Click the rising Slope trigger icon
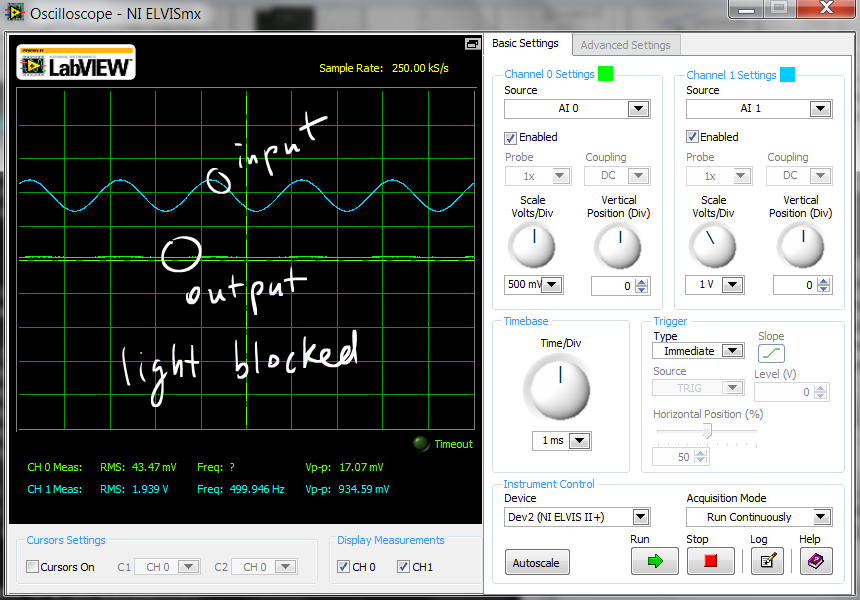860x600 pixels. coord(771,354)
